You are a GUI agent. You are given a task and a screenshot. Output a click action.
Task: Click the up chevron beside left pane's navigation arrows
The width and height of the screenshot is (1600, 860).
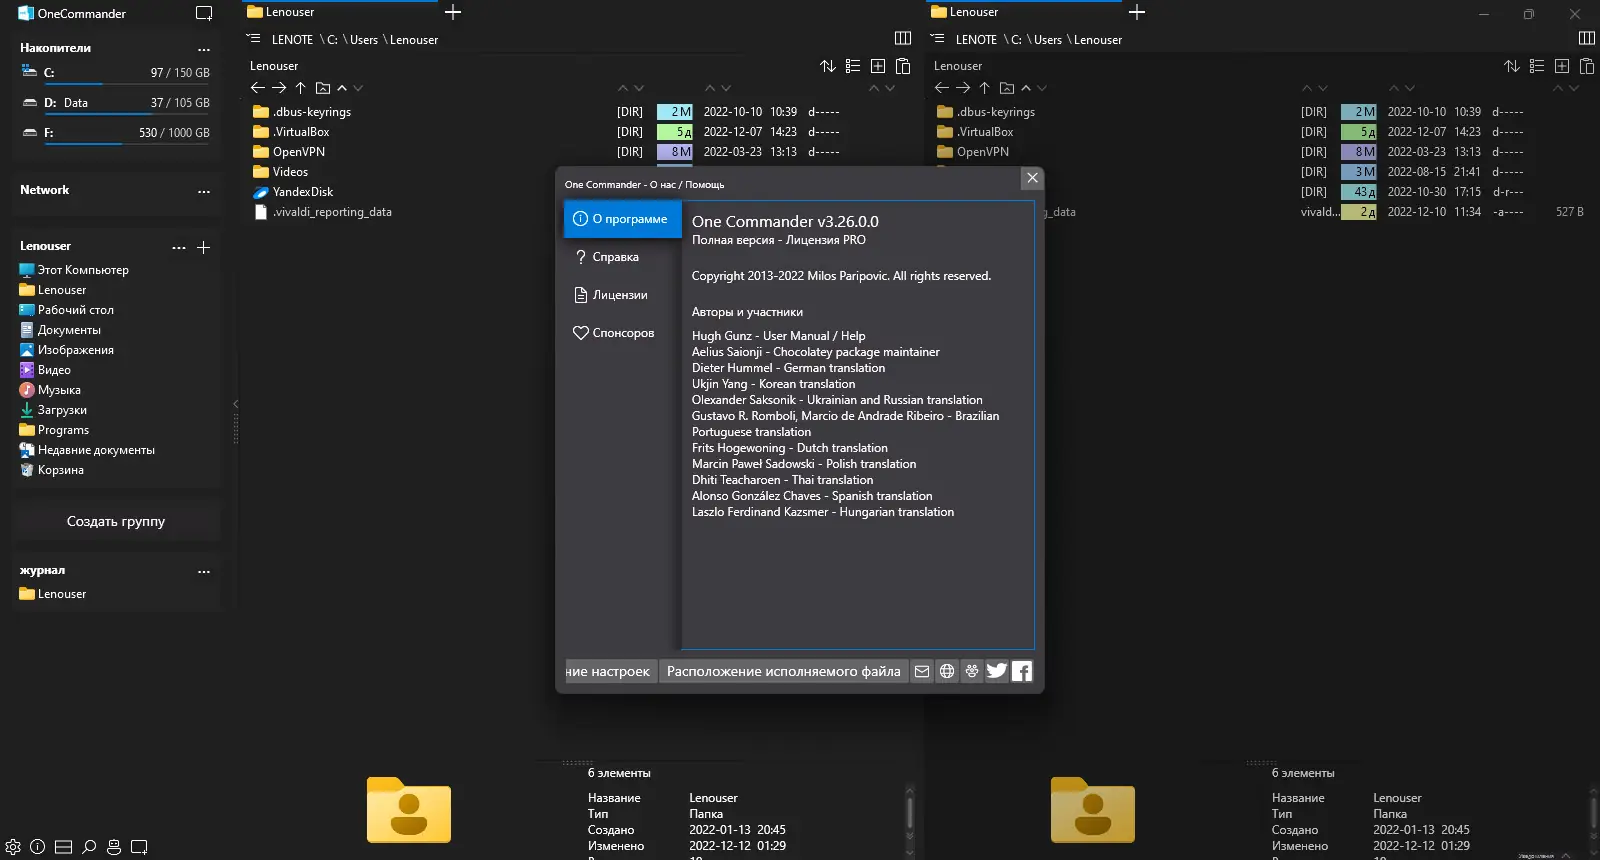342,88
